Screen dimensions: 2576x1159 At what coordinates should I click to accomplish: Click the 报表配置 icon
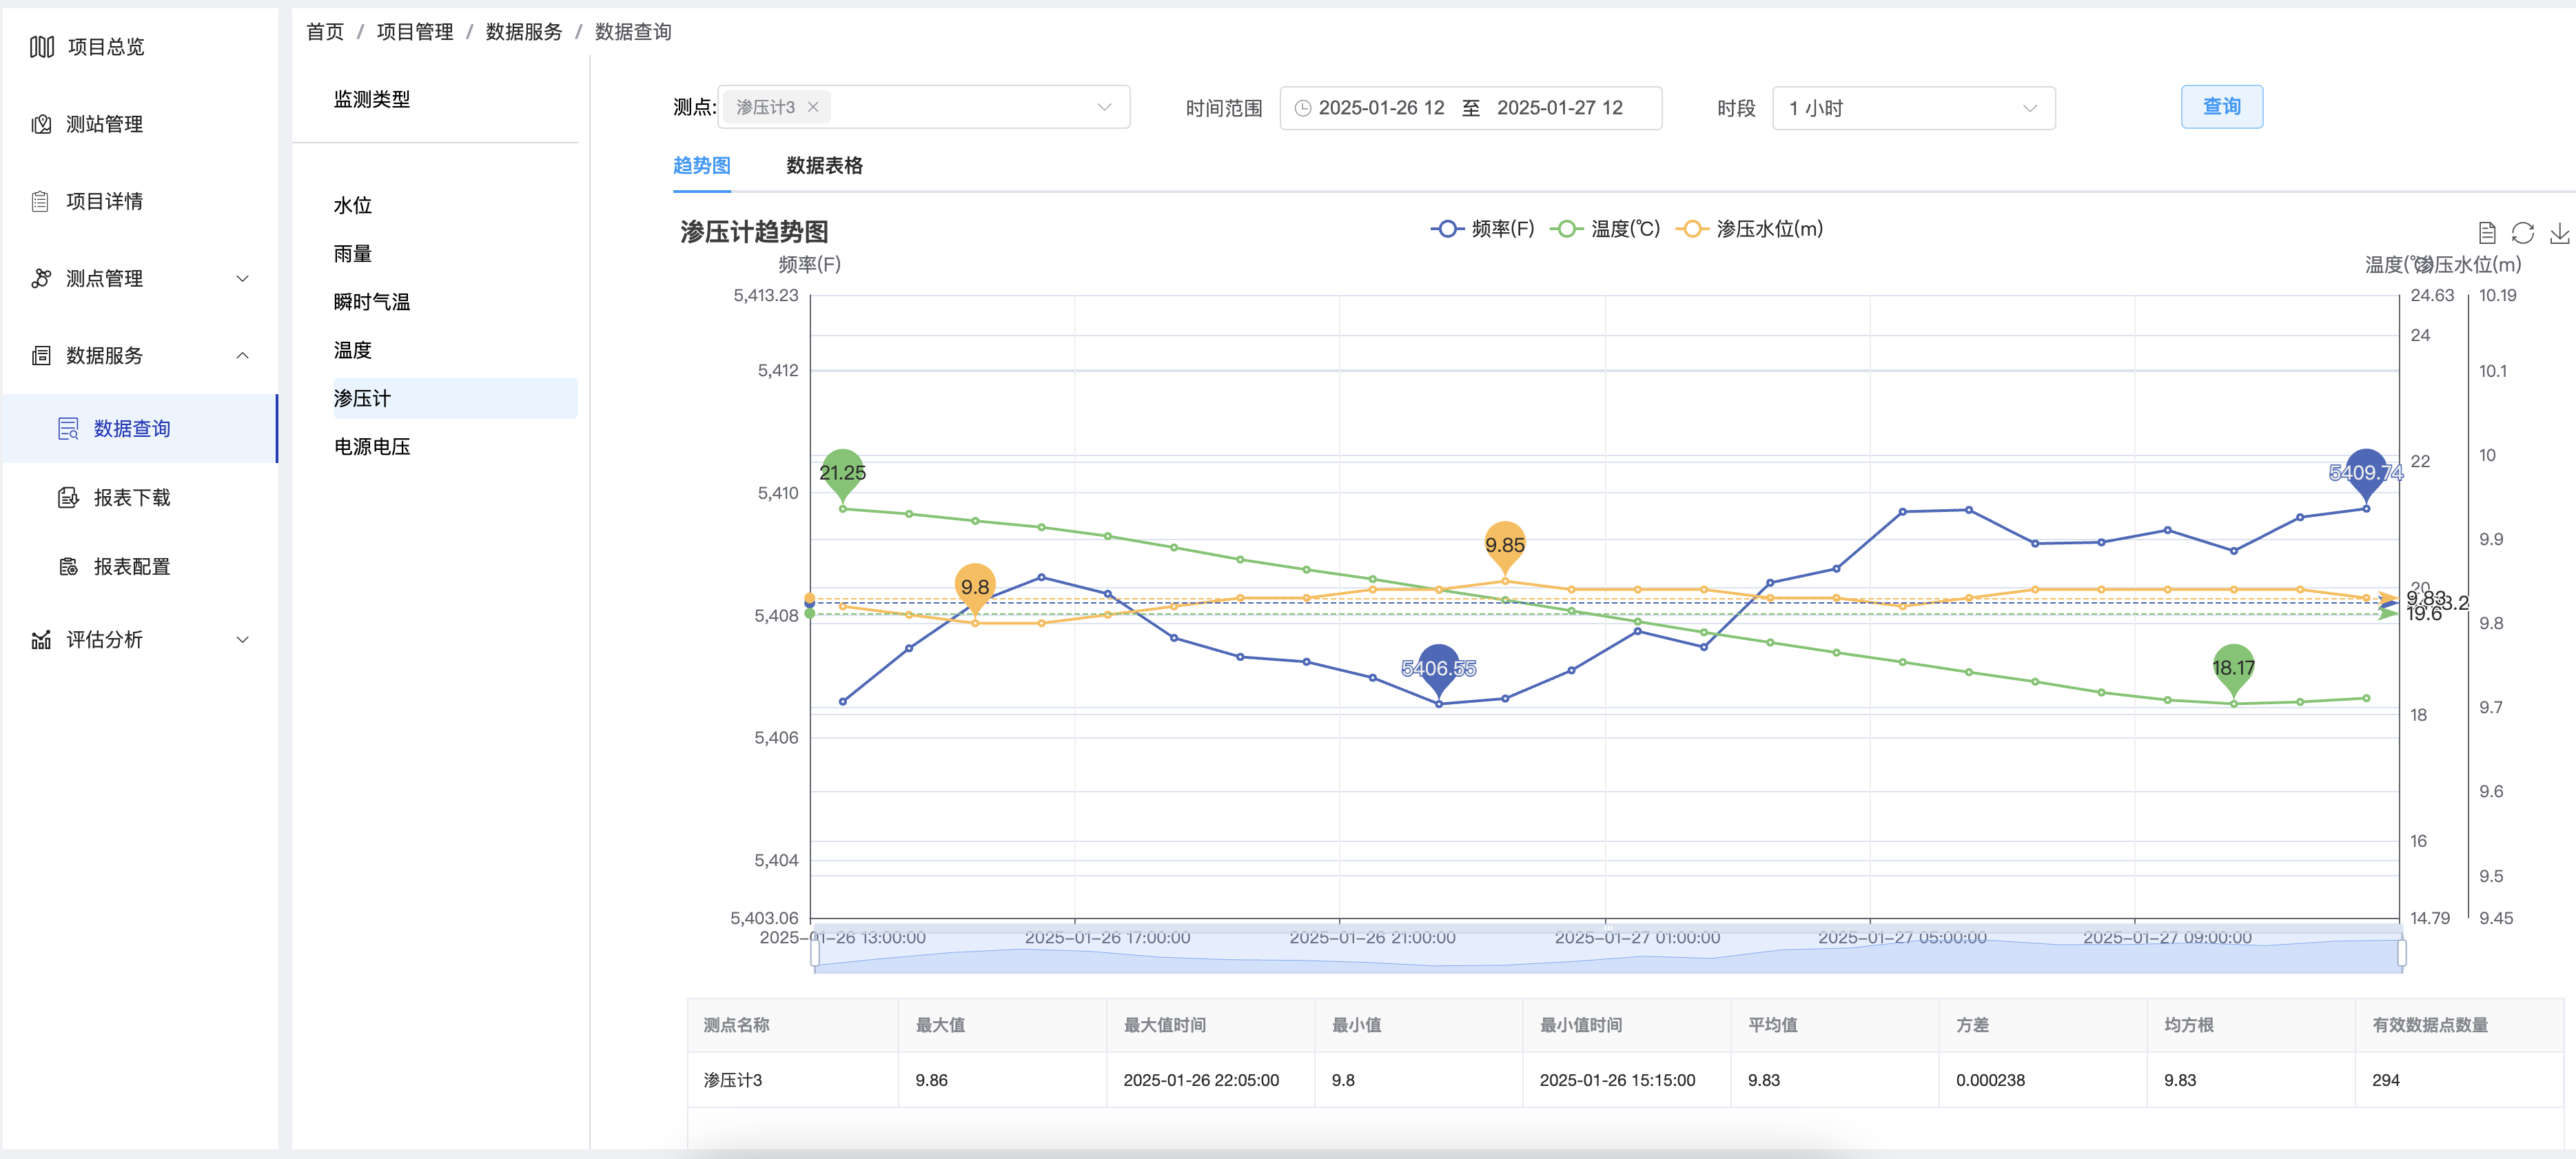click(x=68, y=567)
